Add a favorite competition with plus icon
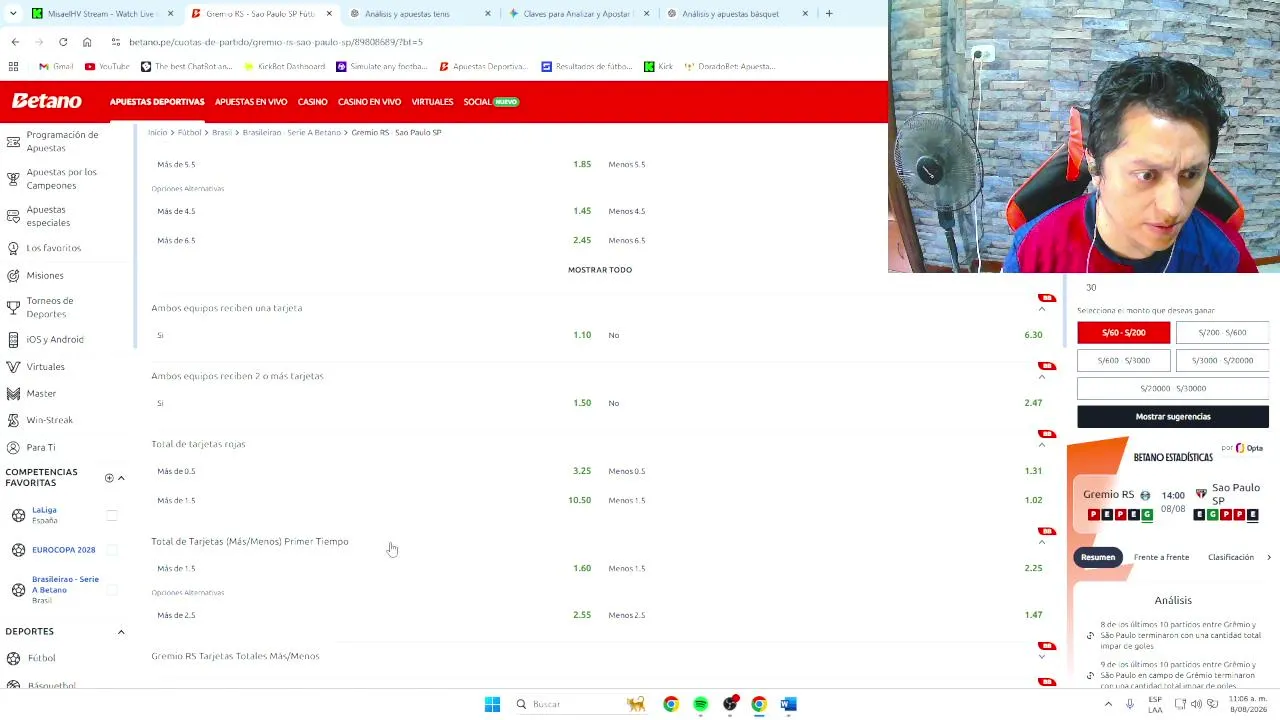 [109, 478]
